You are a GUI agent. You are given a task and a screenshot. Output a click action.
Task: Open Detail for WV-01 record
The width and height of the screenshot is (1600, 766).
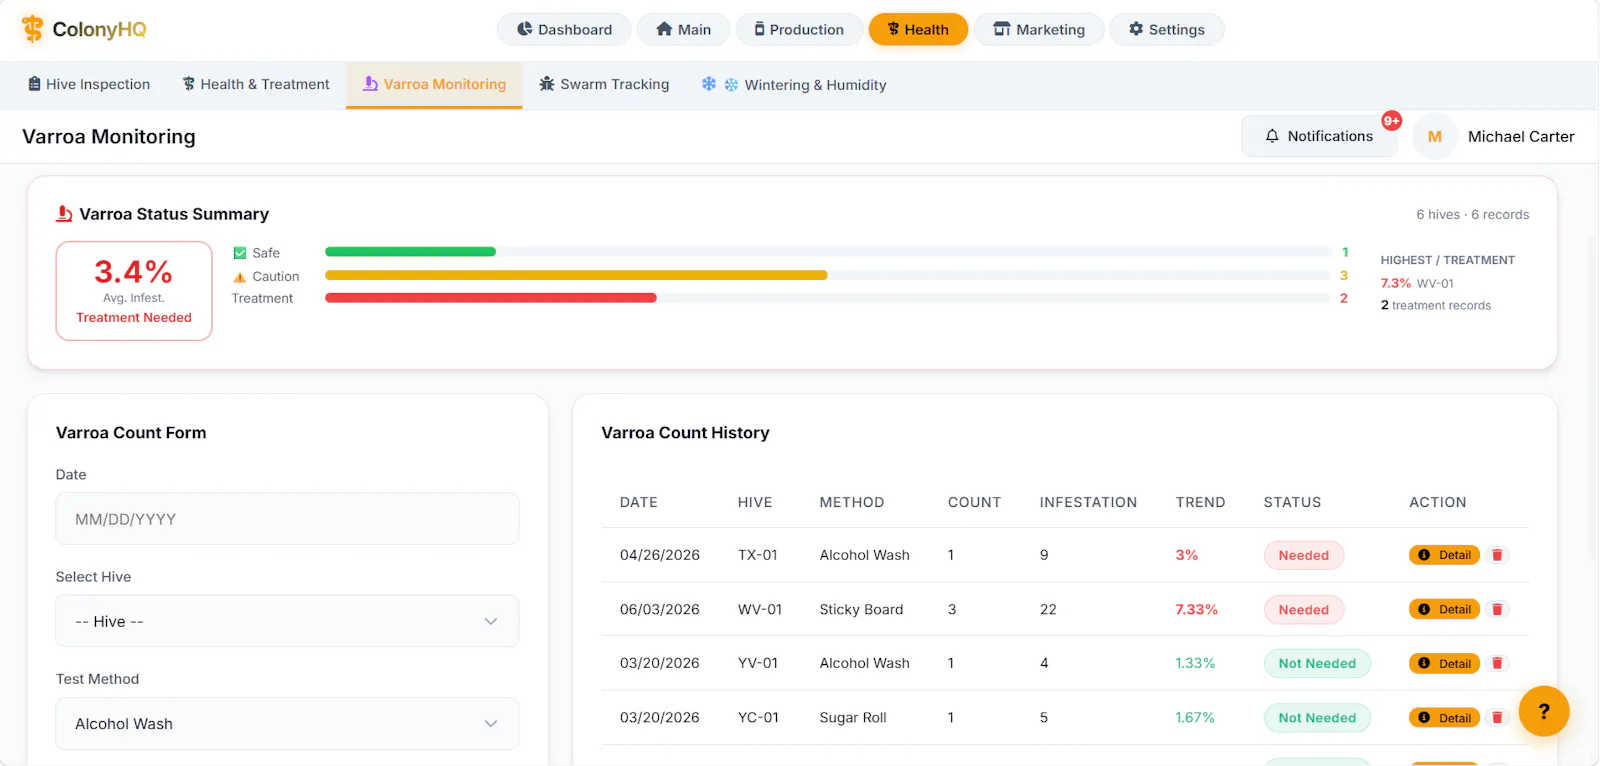click(x=1444, y=609)
